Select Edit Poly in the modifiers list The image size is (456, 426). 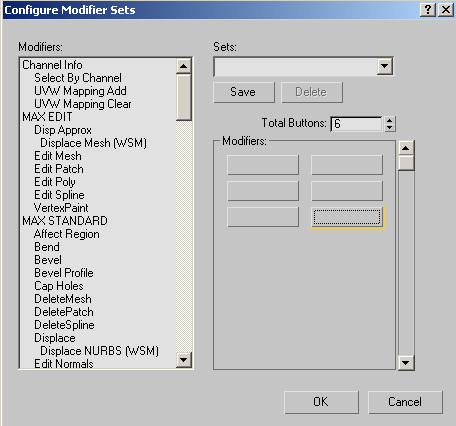pos(55,182)
